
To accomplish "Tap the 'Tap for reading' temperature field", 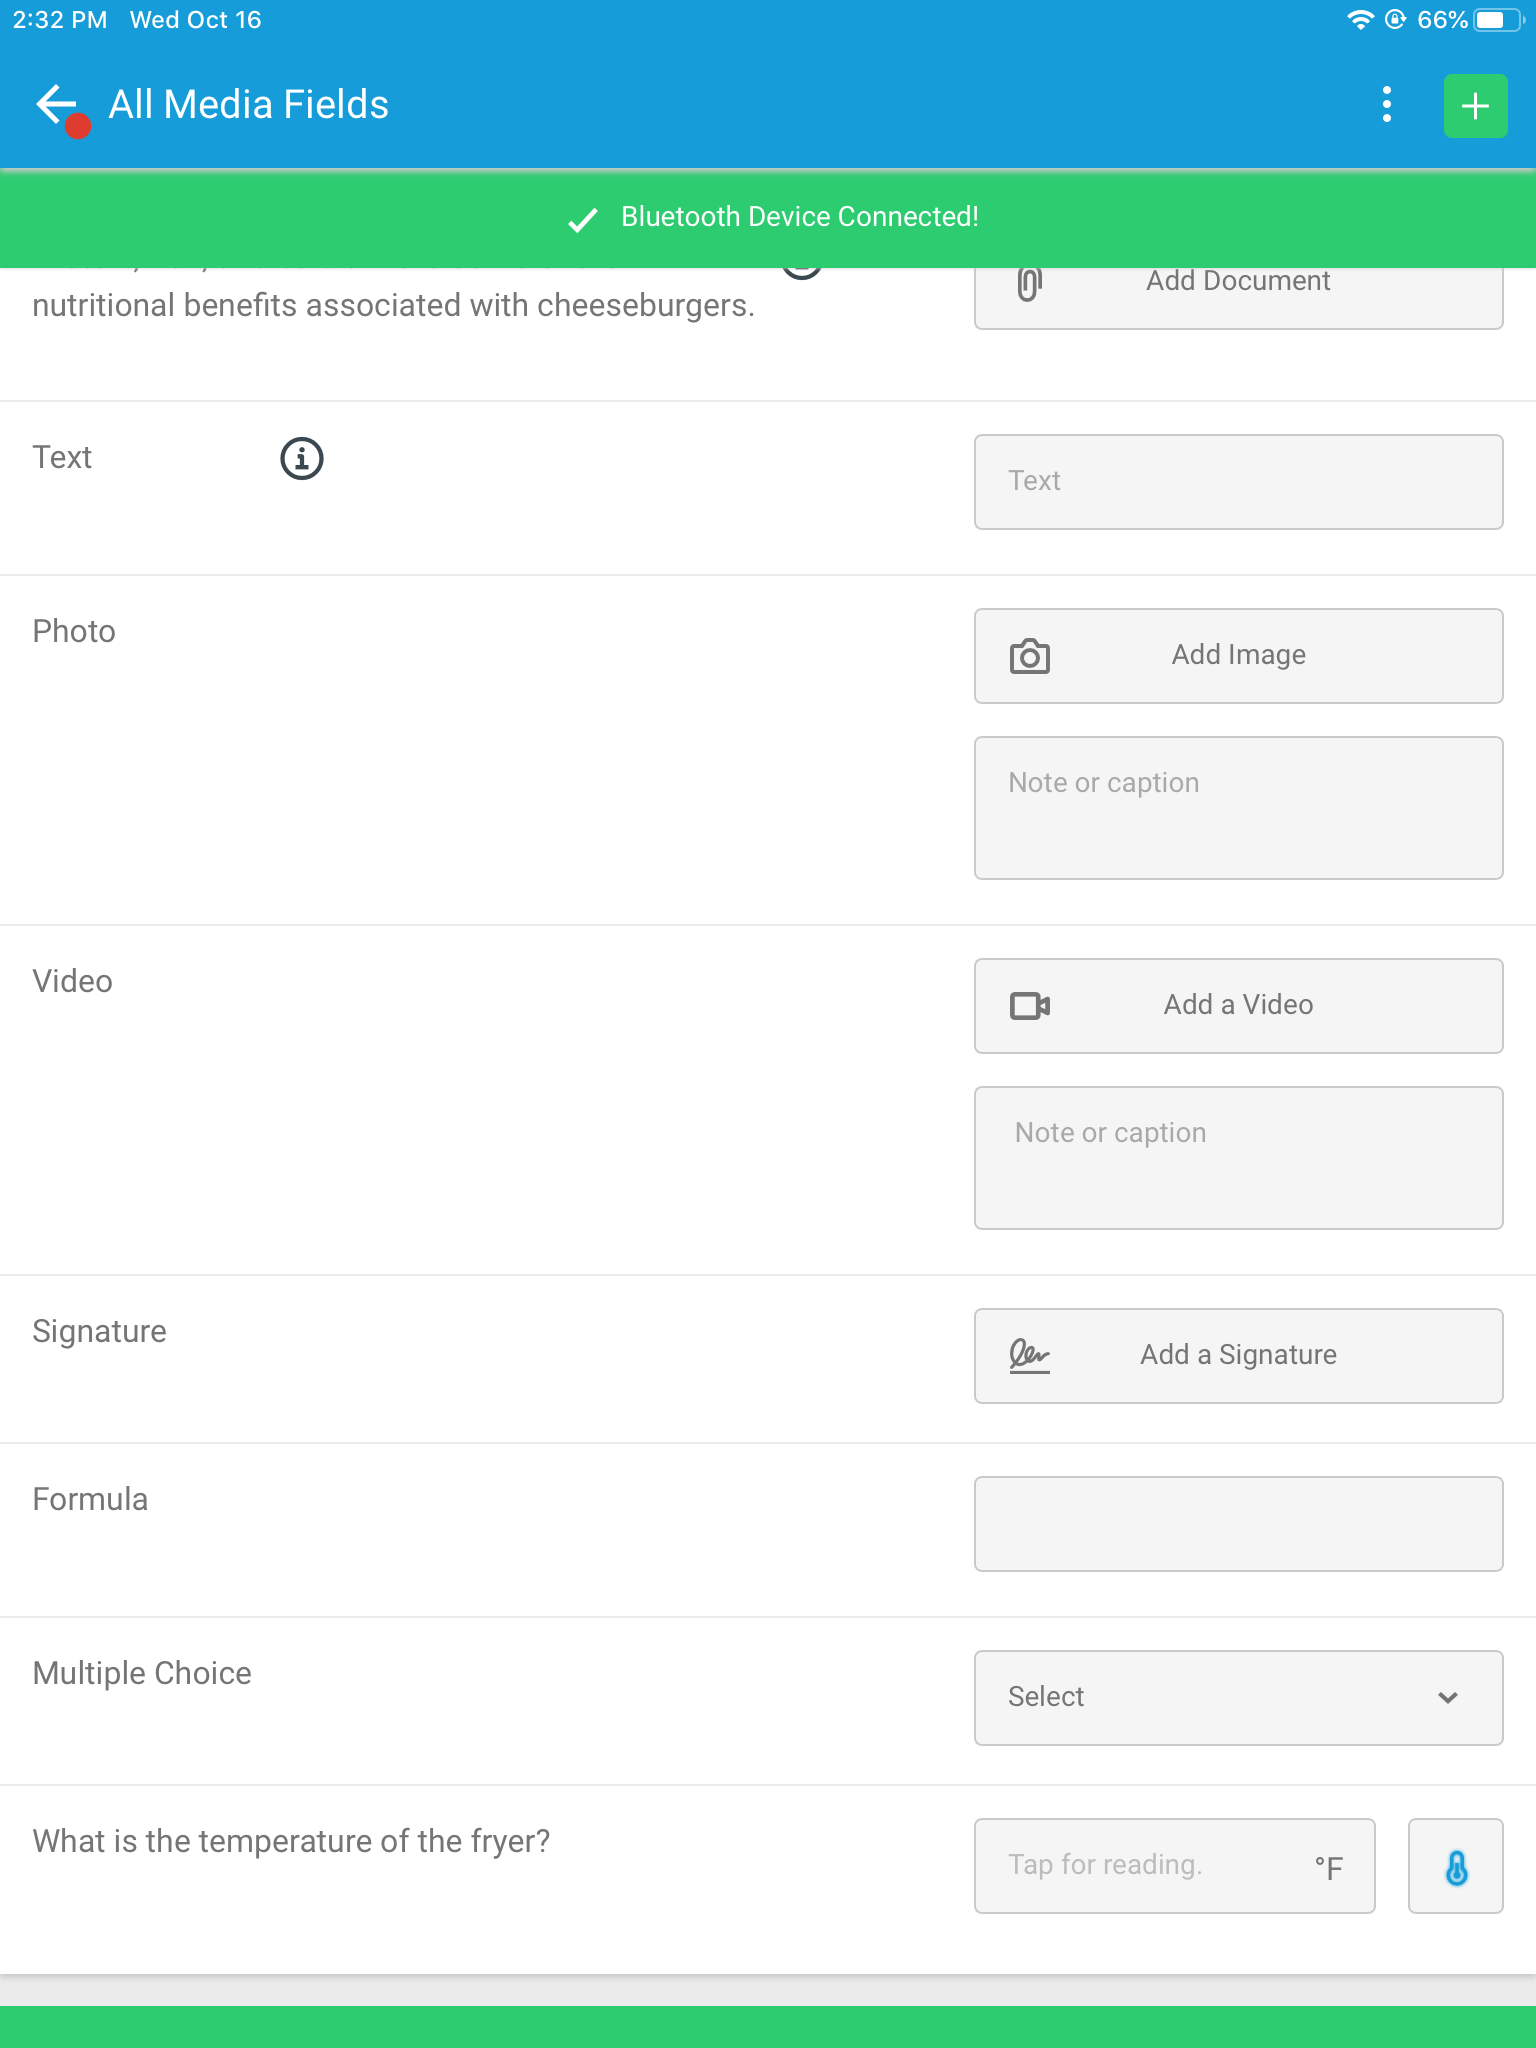I will (x=1175, y=1866).
